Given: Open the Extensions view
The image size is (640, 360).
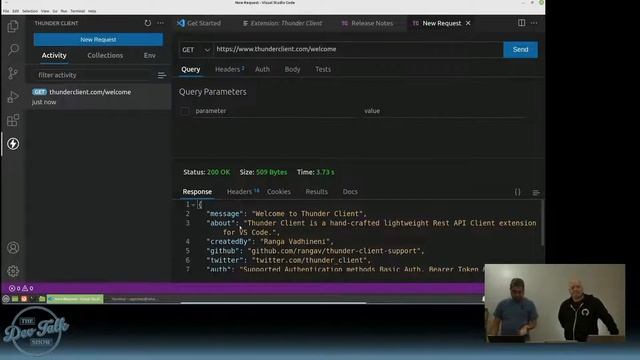Looking at the screenshot, I should (x=13, y=120).
